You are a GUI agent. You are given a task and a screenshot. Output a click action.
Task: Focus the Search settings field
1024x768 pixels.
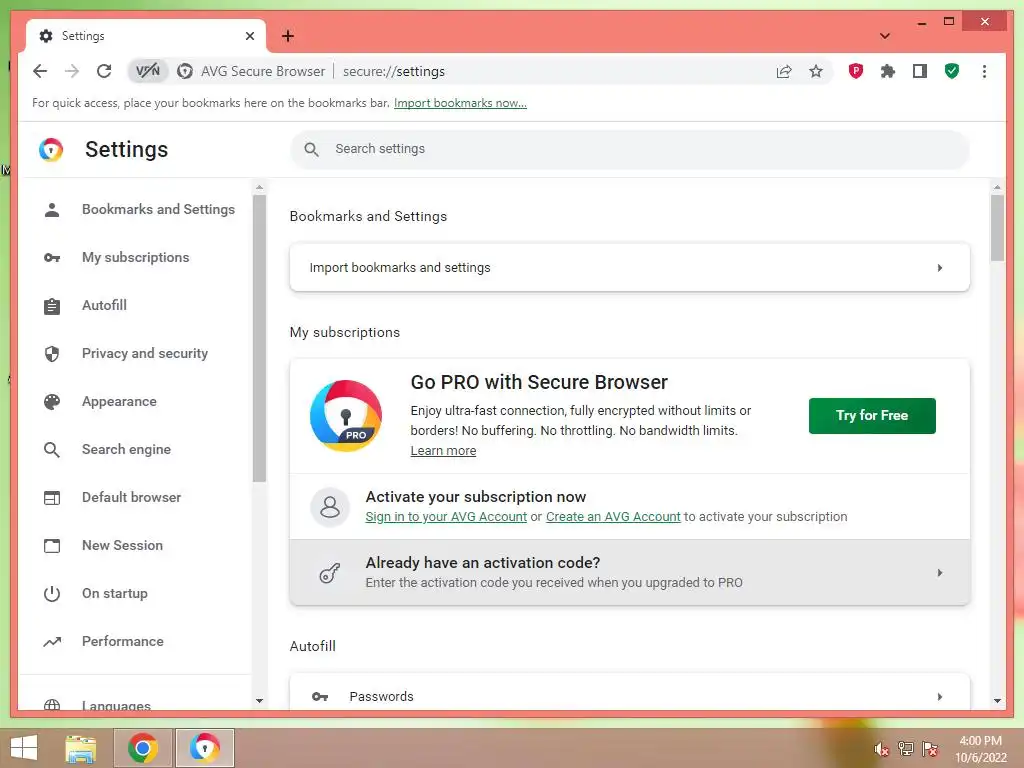[630, 149]
